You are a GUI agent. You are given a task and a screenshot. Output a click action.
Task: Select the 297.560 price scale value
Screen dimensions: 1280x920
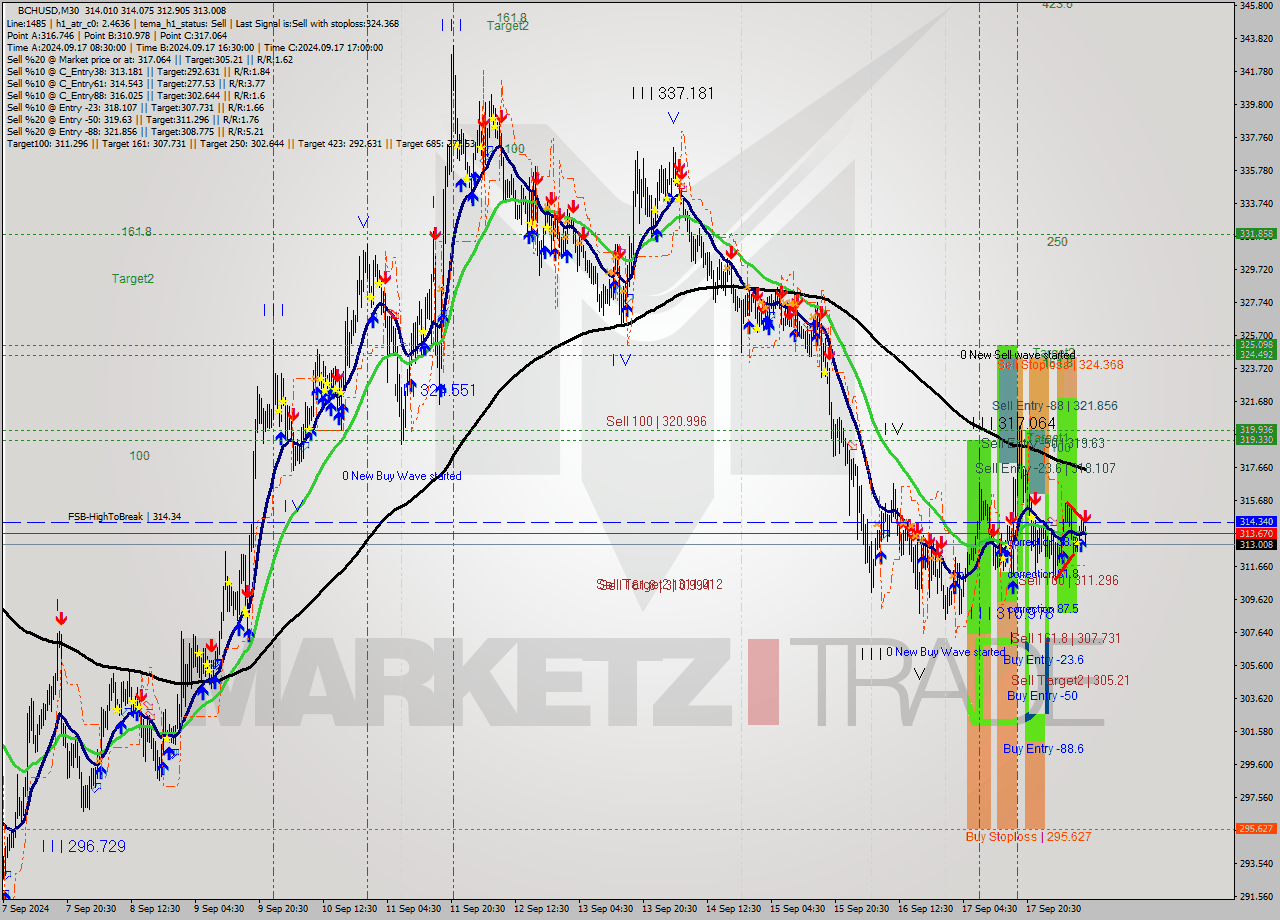click(x=1256, y=797)
